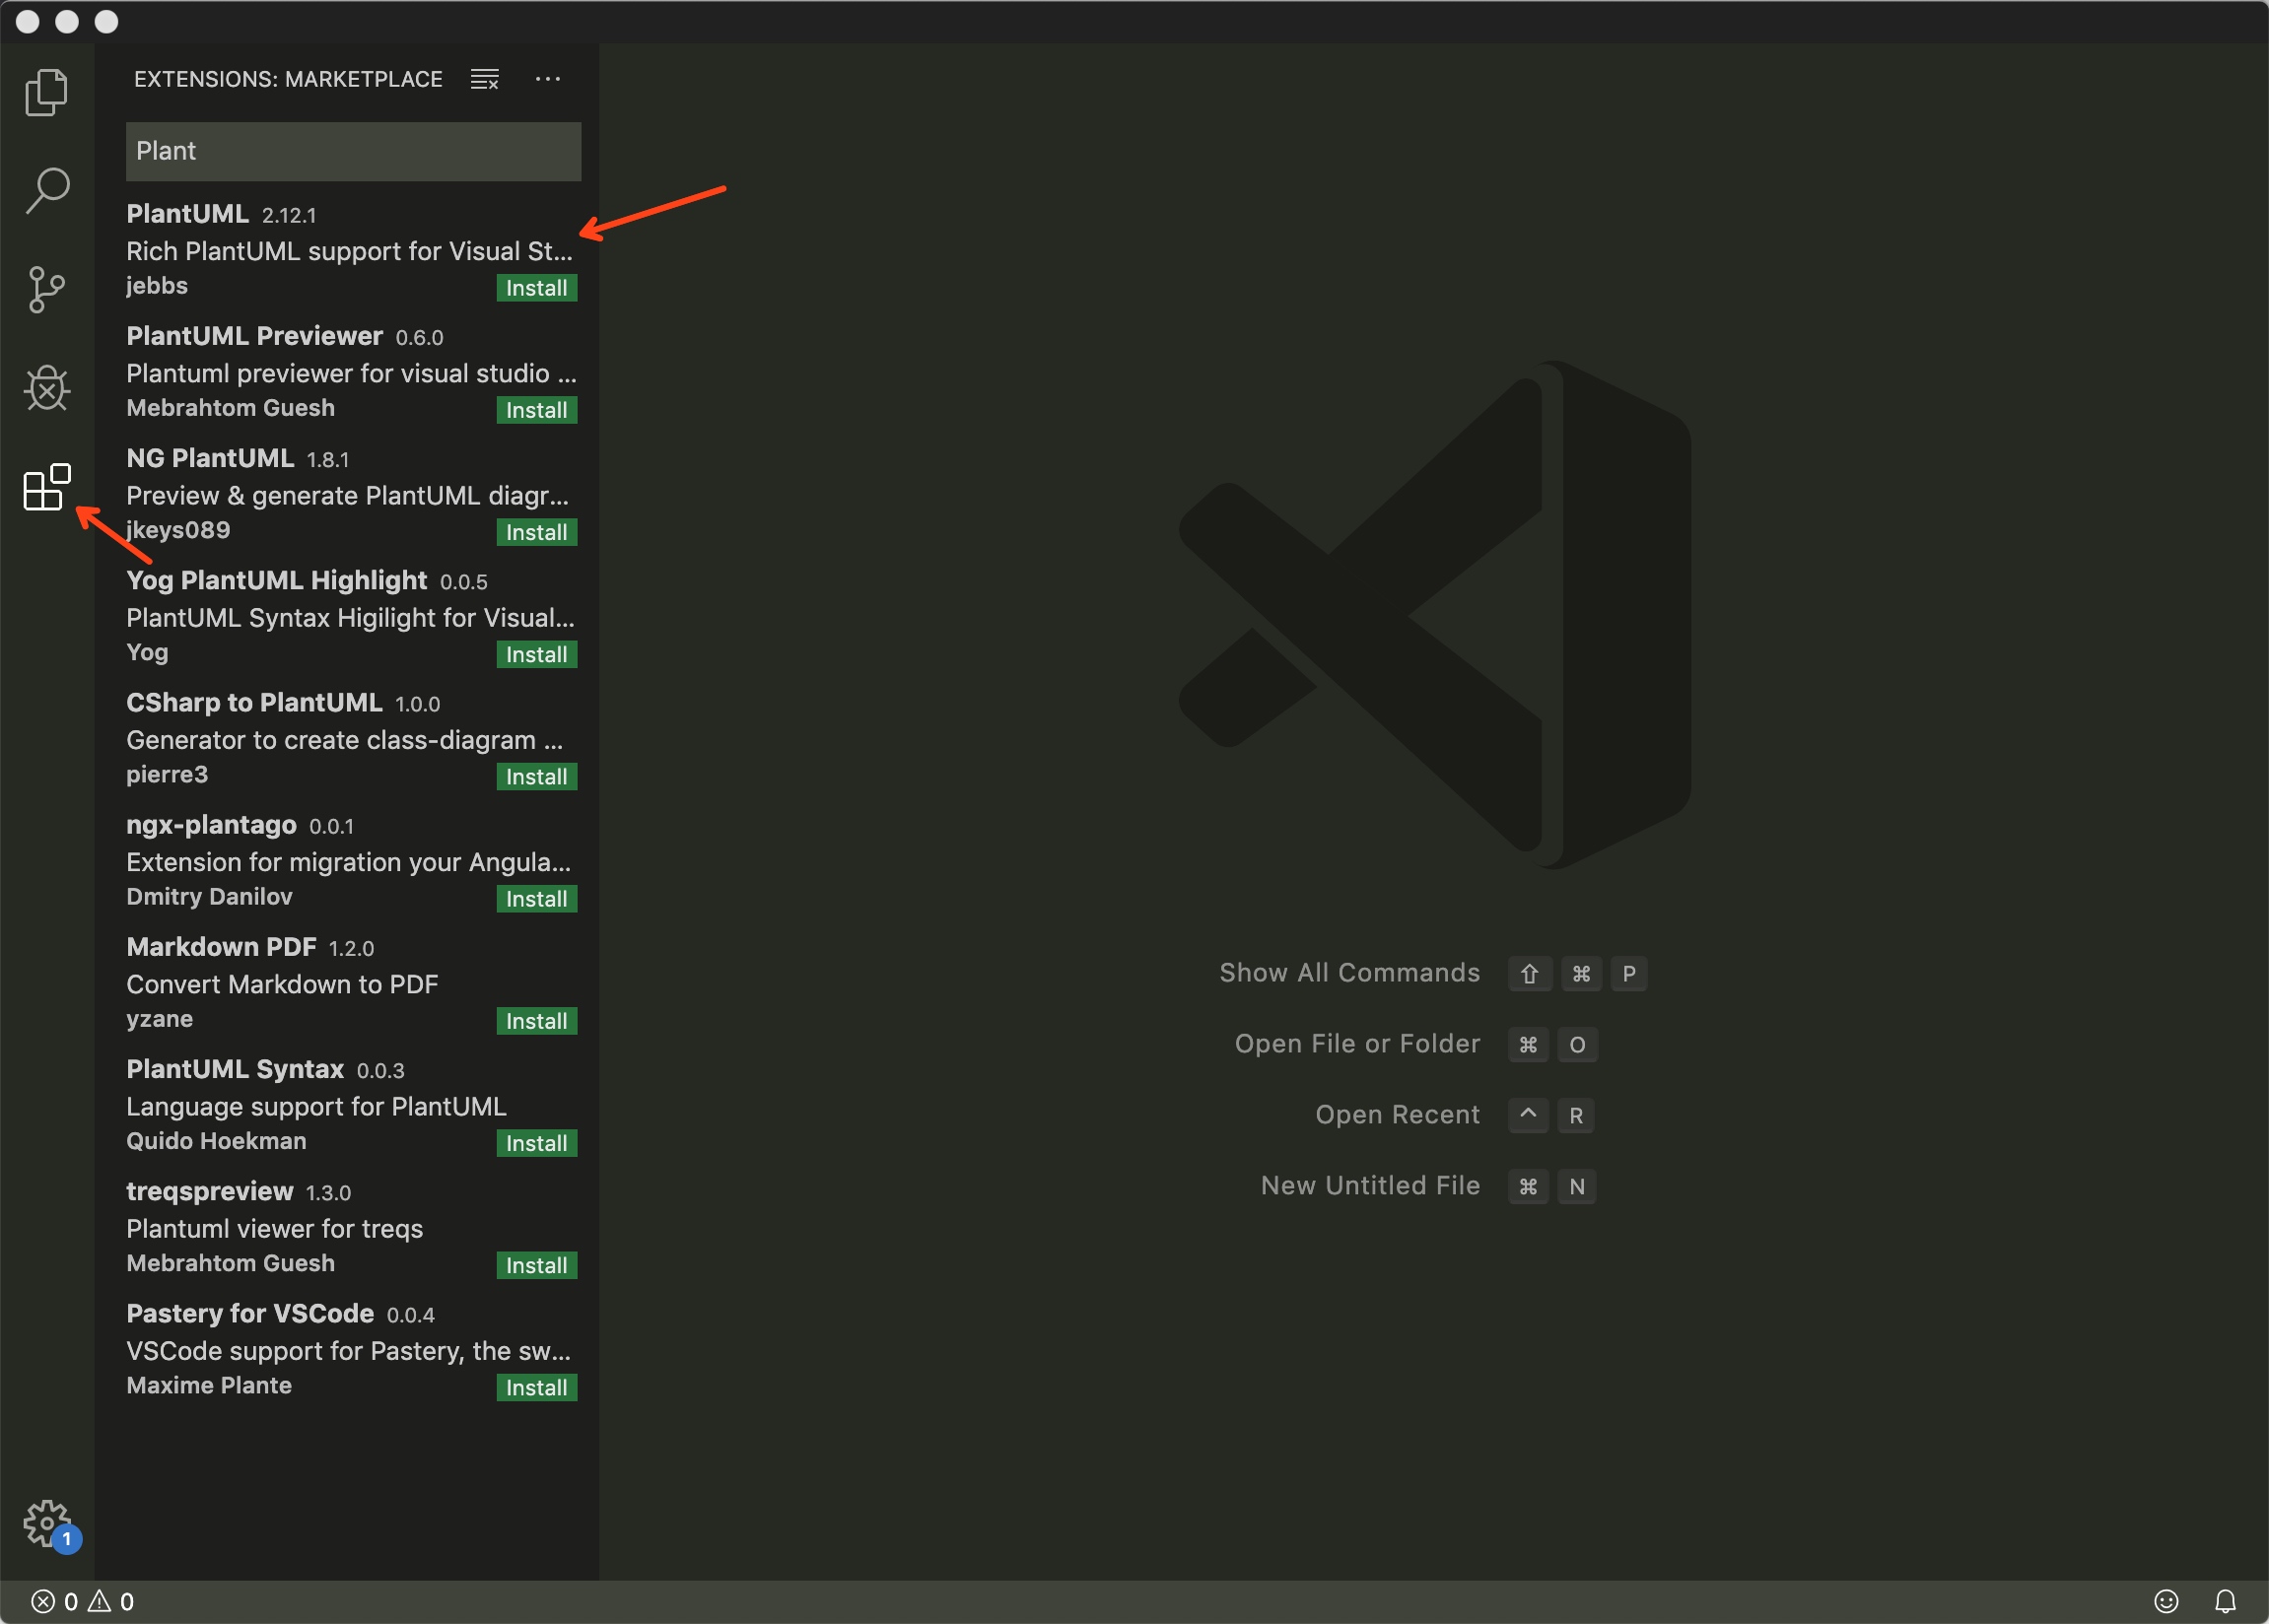Install the NG PlantUML extension
Screen dimensions: 2269x1624
[x=537, y=532]
